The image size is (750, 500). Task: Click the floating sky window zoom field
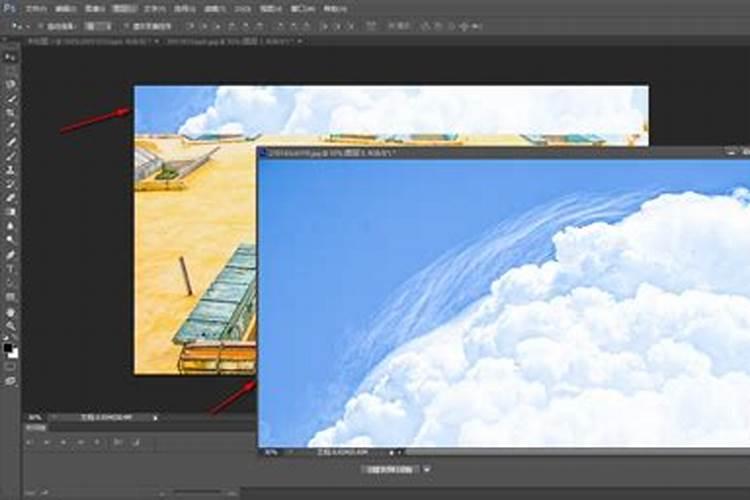coord(271,452)
